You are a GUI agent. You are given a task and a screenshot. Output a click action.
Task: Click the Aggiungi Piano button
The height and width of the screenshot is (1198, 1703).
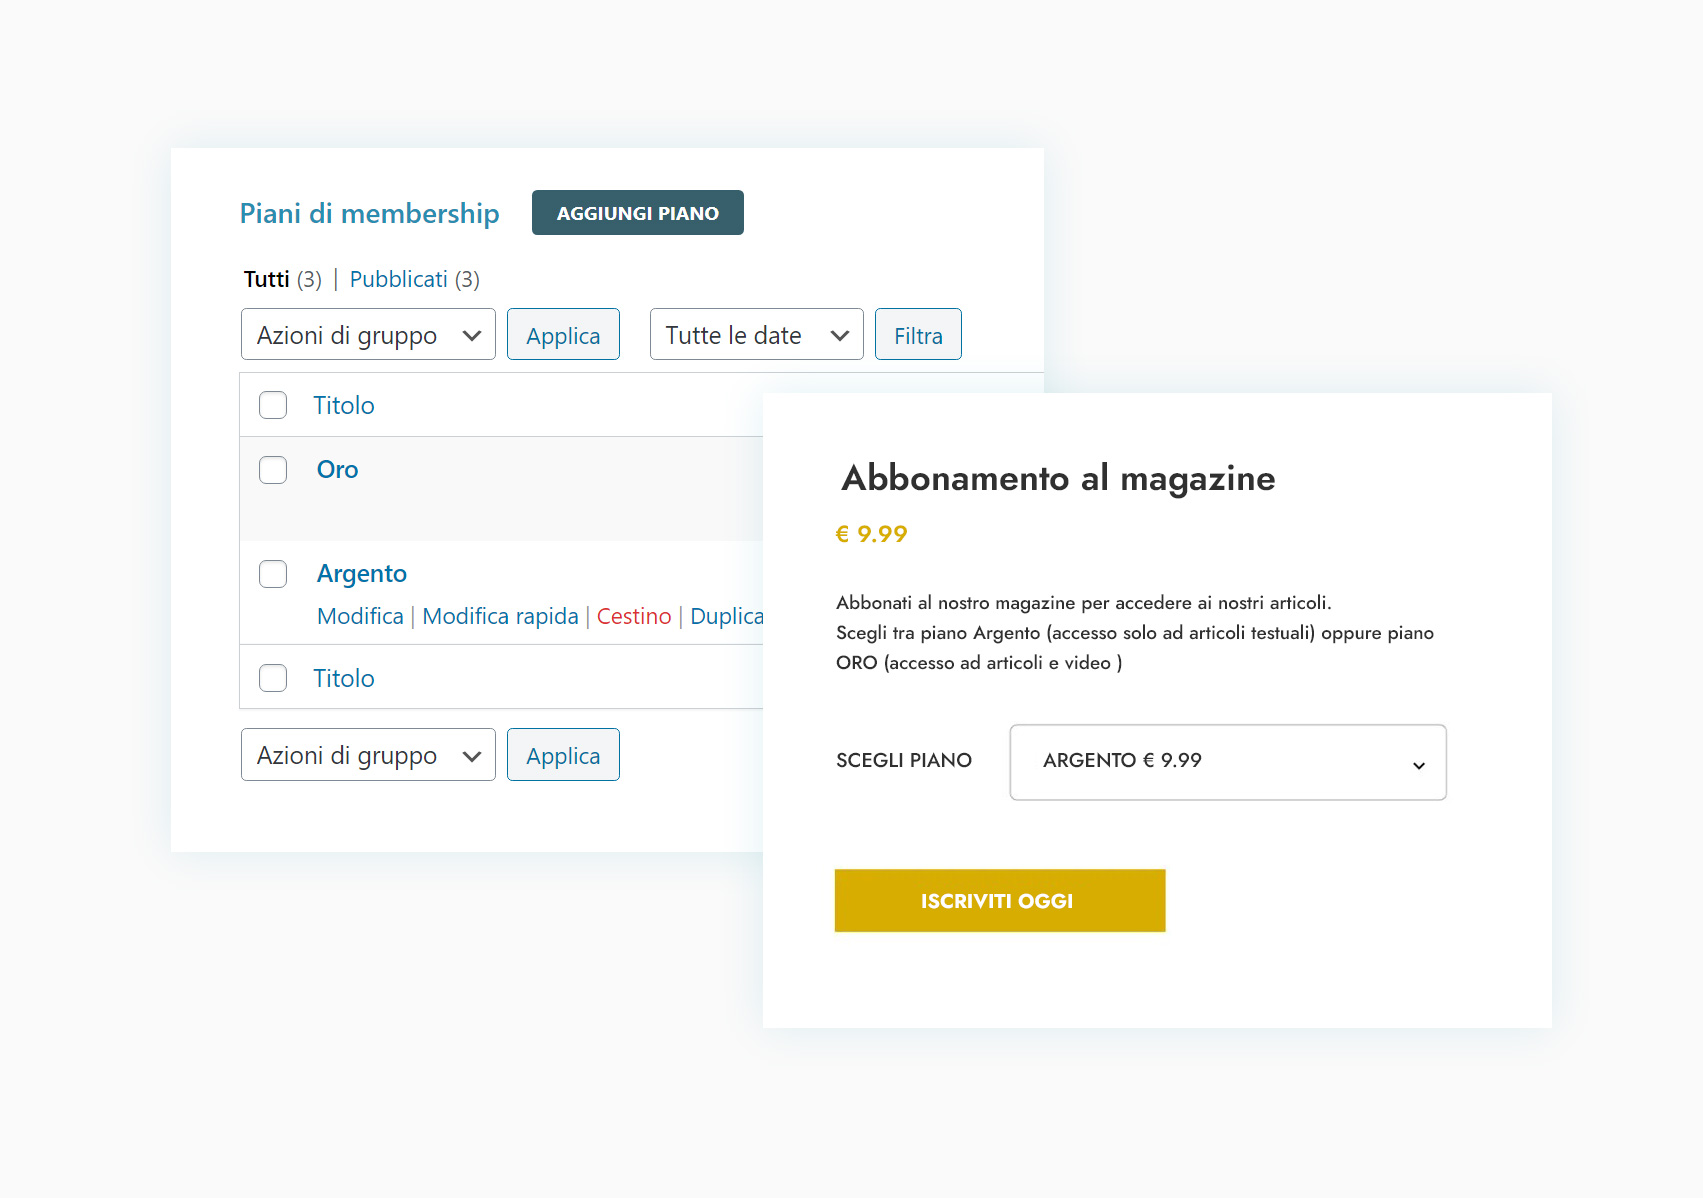[637, 213]
